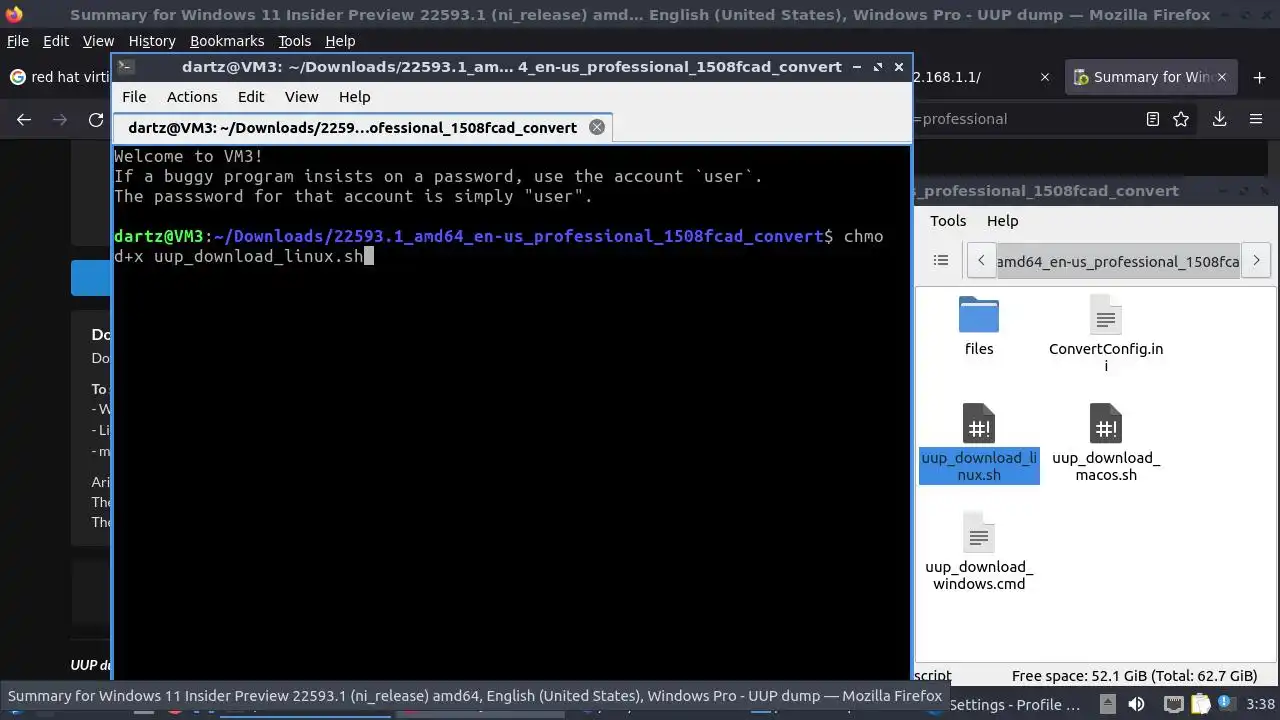
Task: Click the clipboard icon in system tray
Action: coord(1201,704)
